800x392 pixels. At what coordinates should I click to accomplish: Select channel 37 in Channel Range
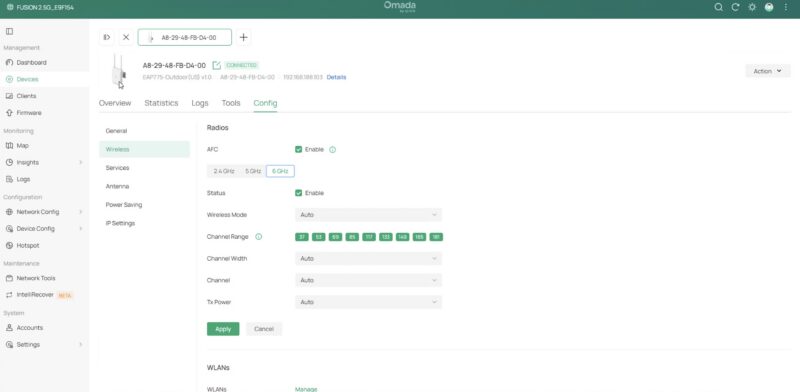pos(302,237)
